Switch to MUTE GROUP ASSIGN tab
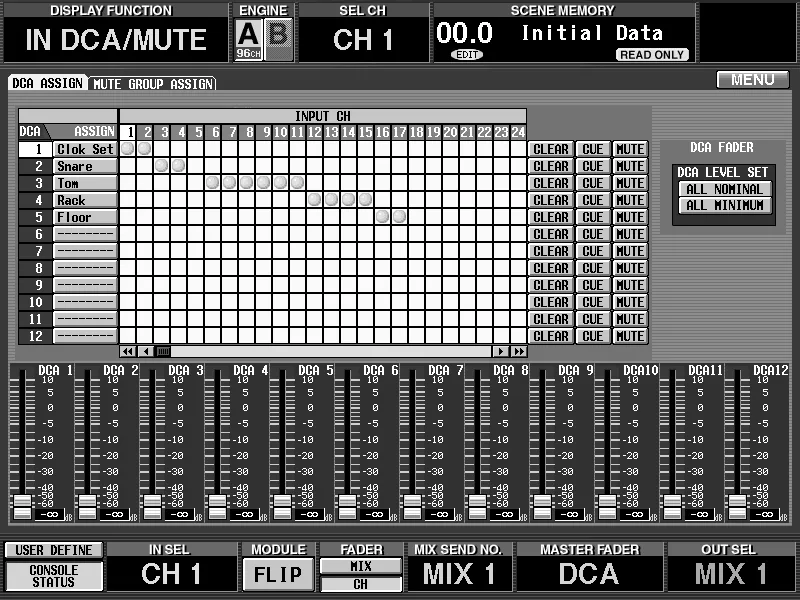Viewport: 800px width, 600px height. (x=153, y=84)
